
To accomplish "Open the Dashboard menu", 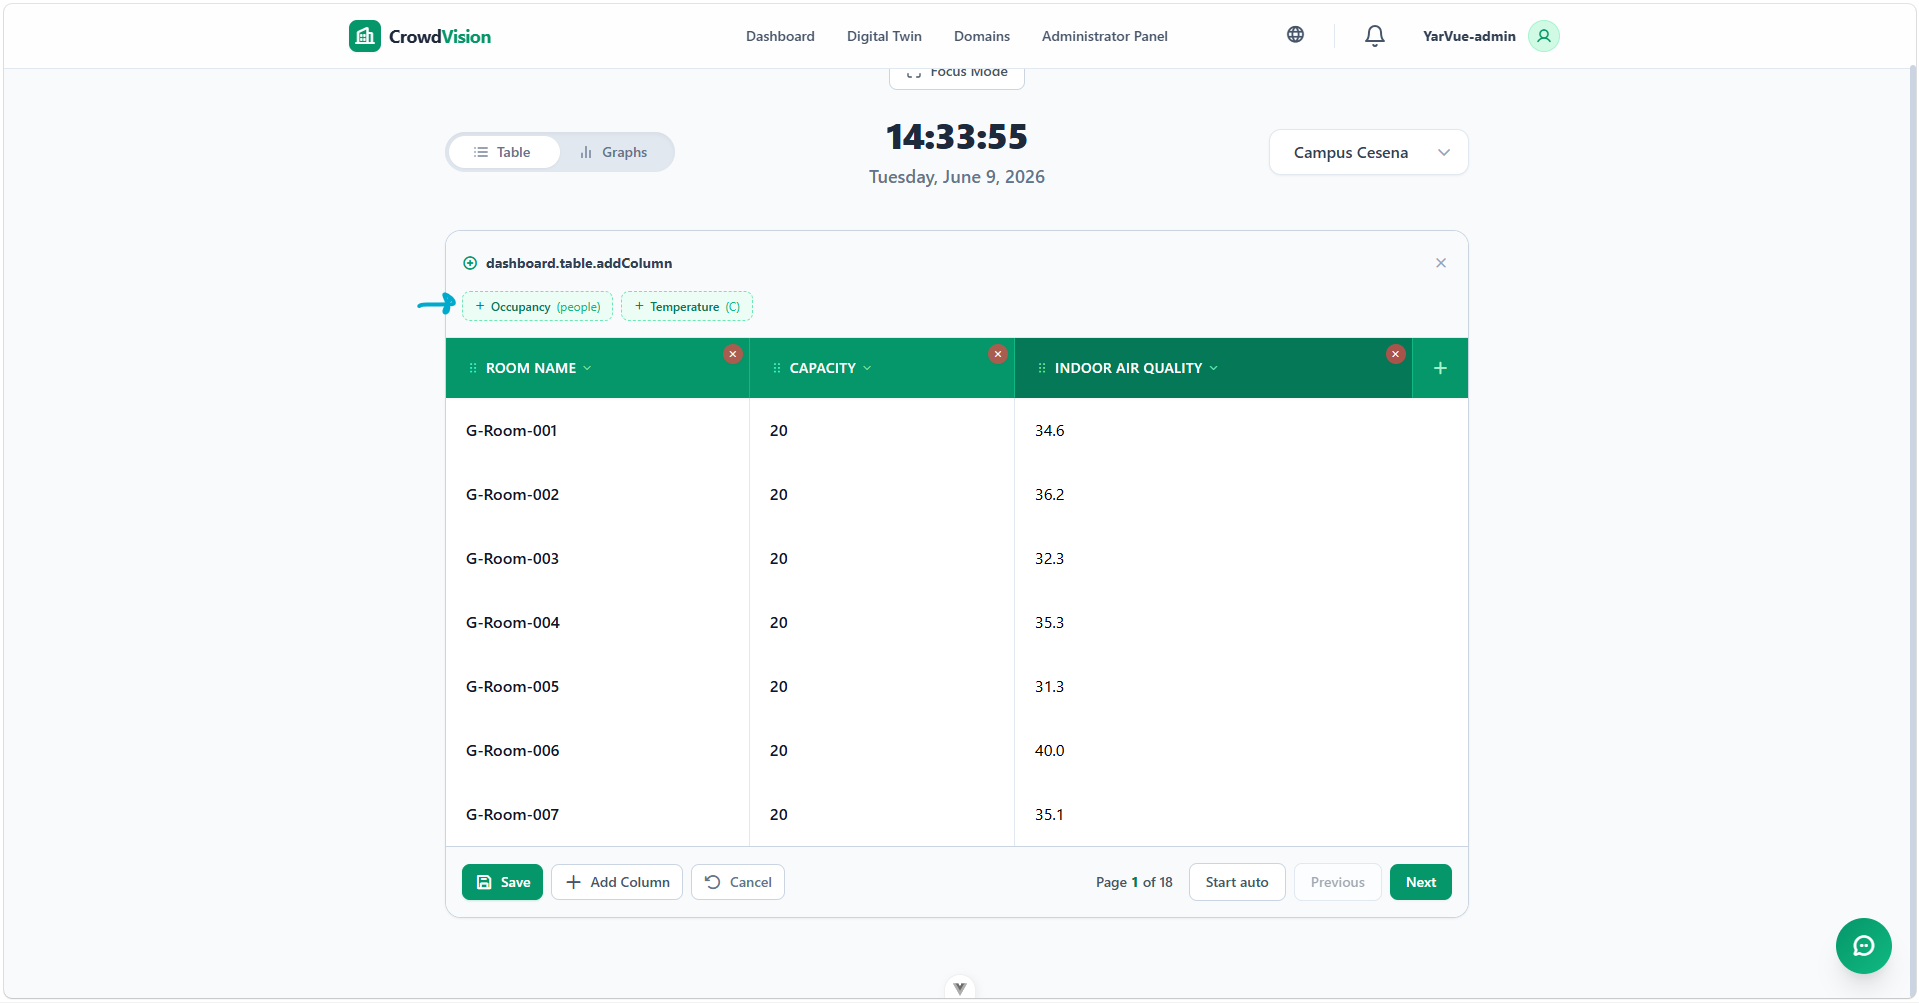I will (x=780, y=36).
